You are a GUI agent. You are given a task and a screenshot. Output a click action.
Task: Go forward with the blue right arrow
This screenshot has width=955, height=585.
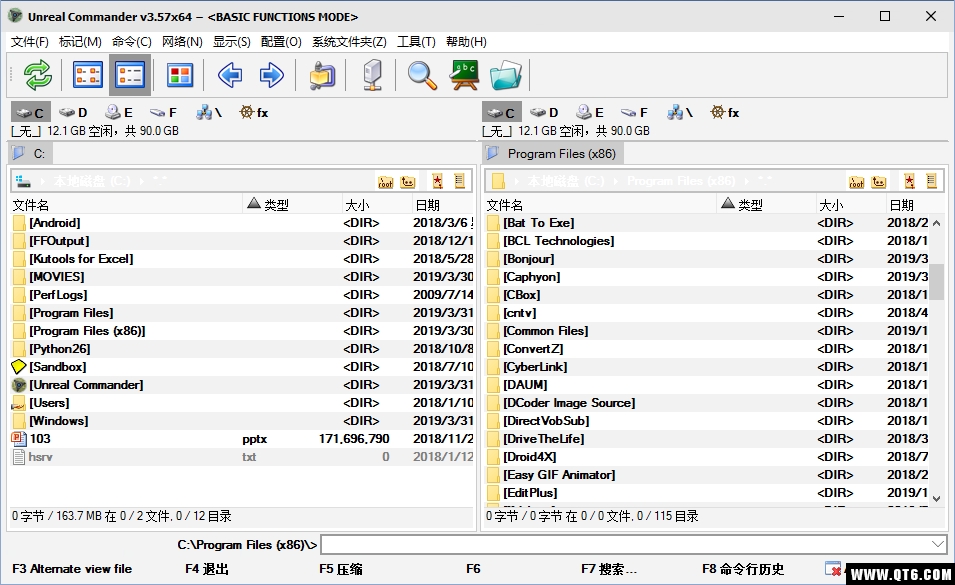(x=271, y=75)
